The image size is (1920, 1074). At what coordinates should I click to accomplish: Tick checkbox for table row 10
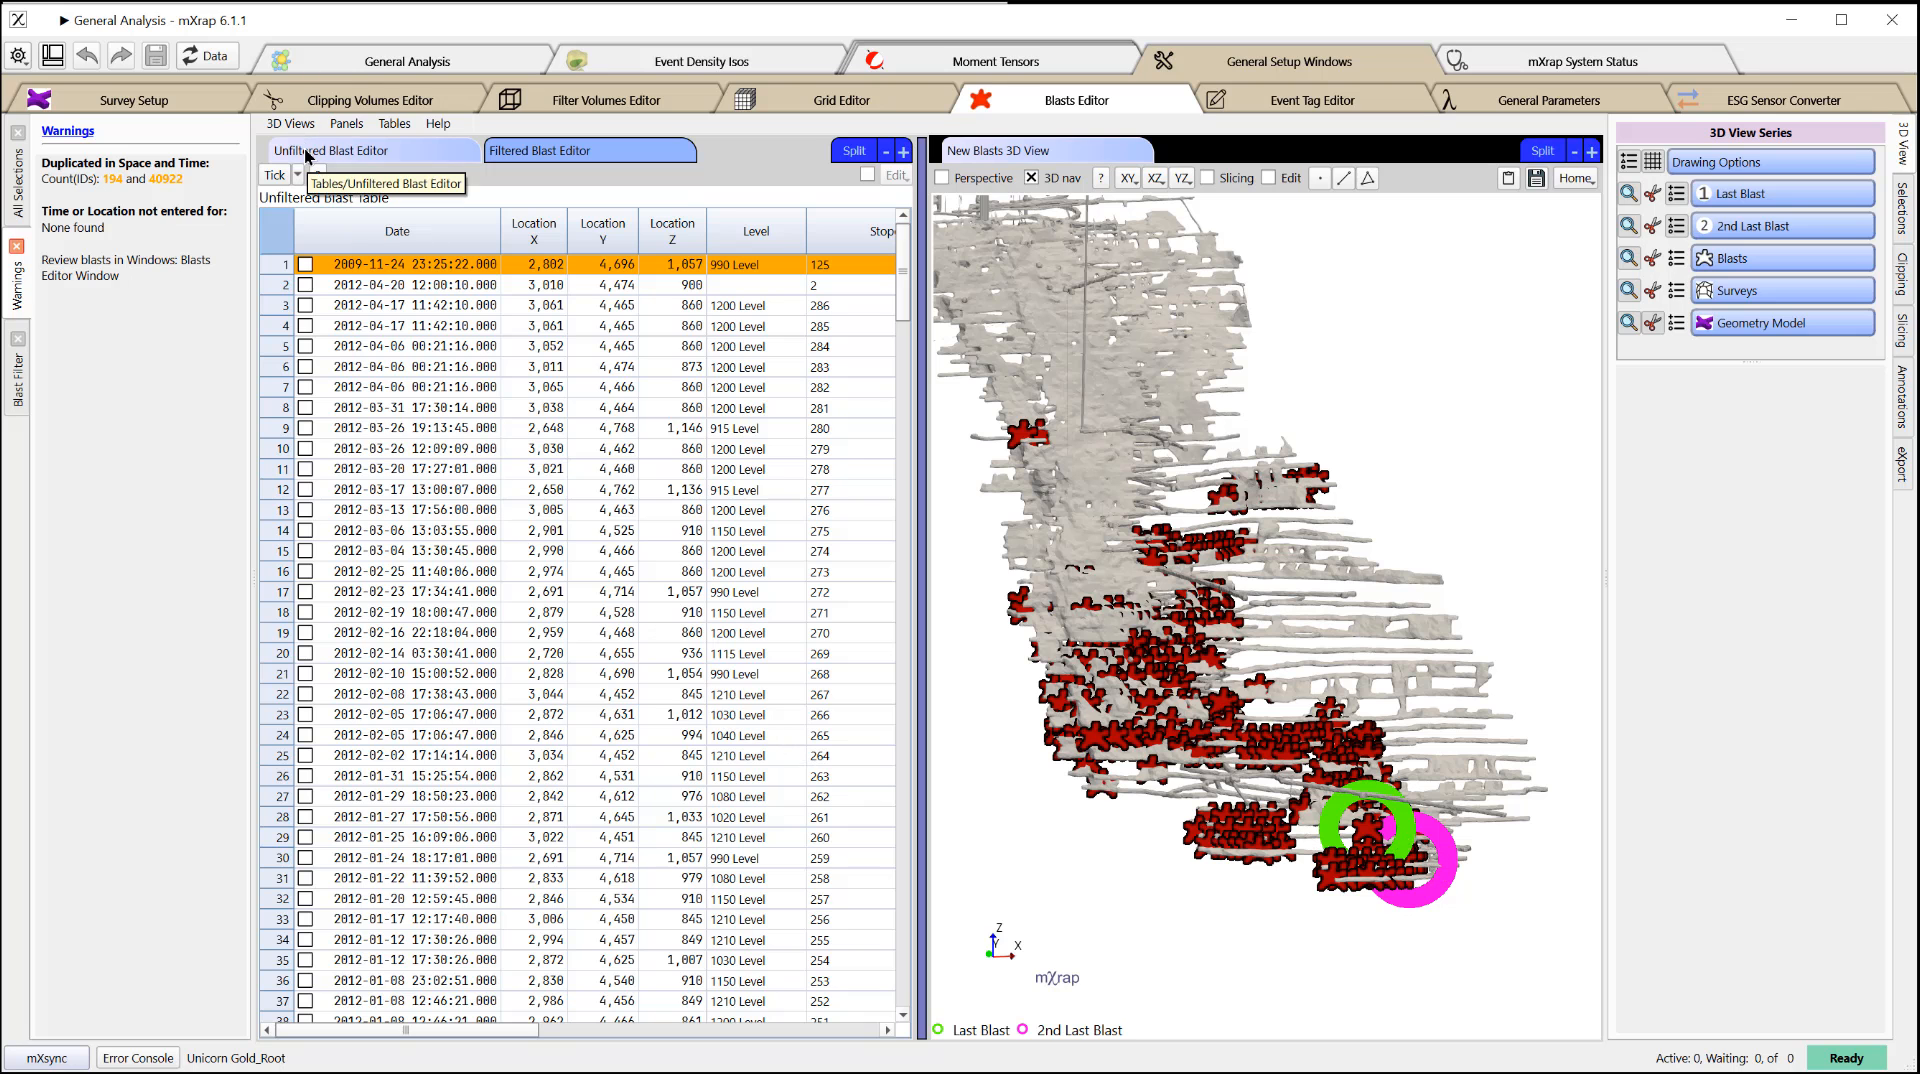[305, 449]
